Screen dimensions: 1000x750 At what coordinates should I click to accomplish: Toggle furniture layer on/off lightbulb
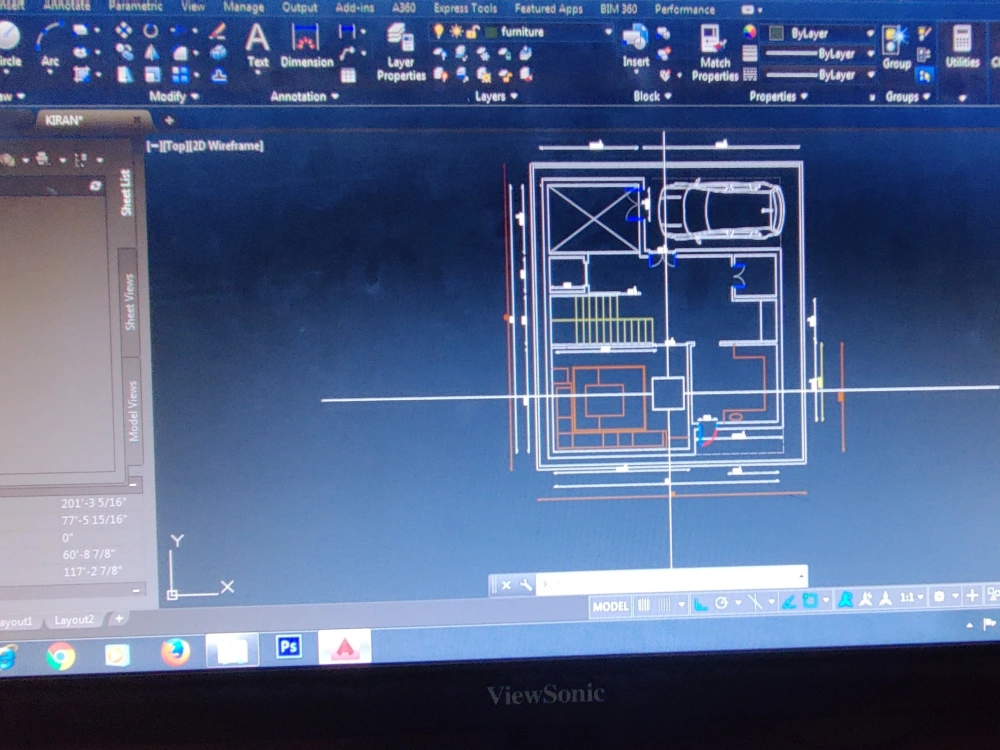pyautogui.click(x=438, y=31)
